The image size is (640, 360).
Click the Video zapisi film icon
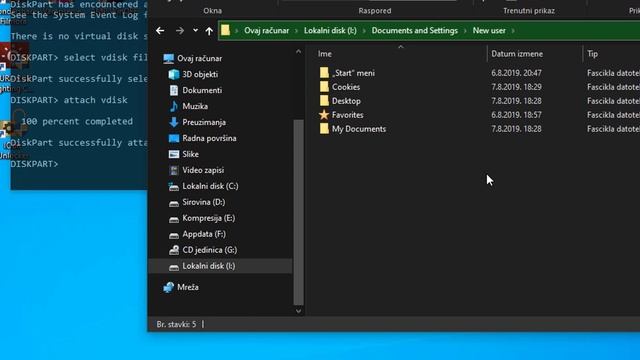[x=174, y=170]
